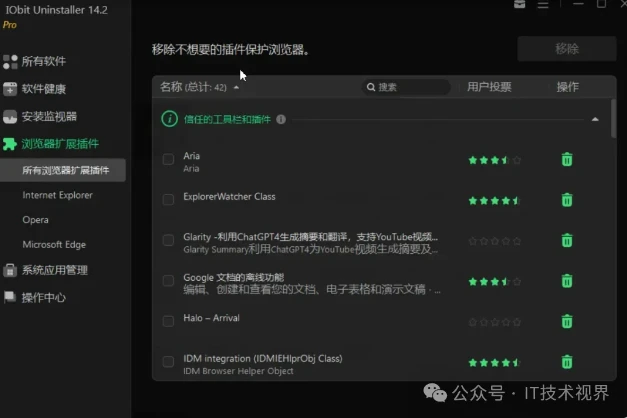This screenshot has height=418, width=627.
Task: Click the 用户投票 column header
Action: [x=489, y=87]
